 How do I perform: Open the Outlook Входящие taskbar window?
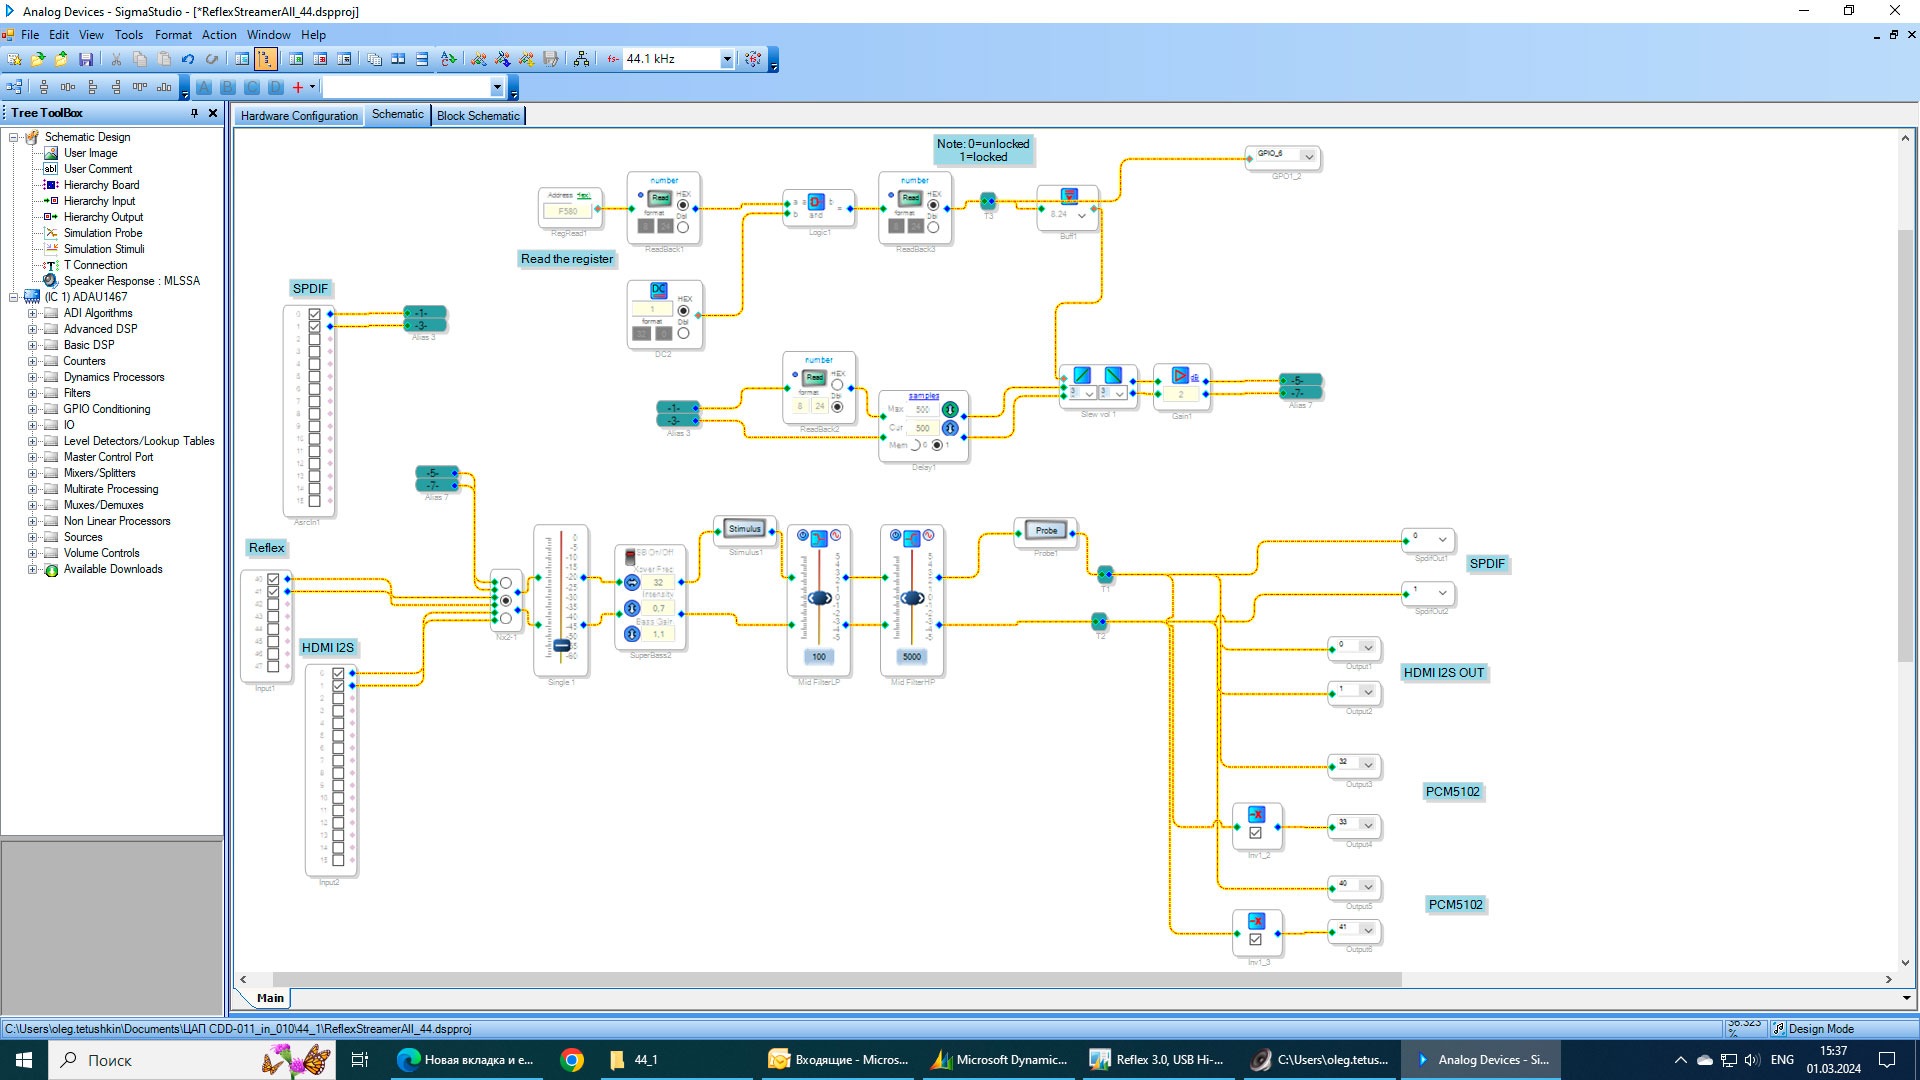click(838, 1060)
